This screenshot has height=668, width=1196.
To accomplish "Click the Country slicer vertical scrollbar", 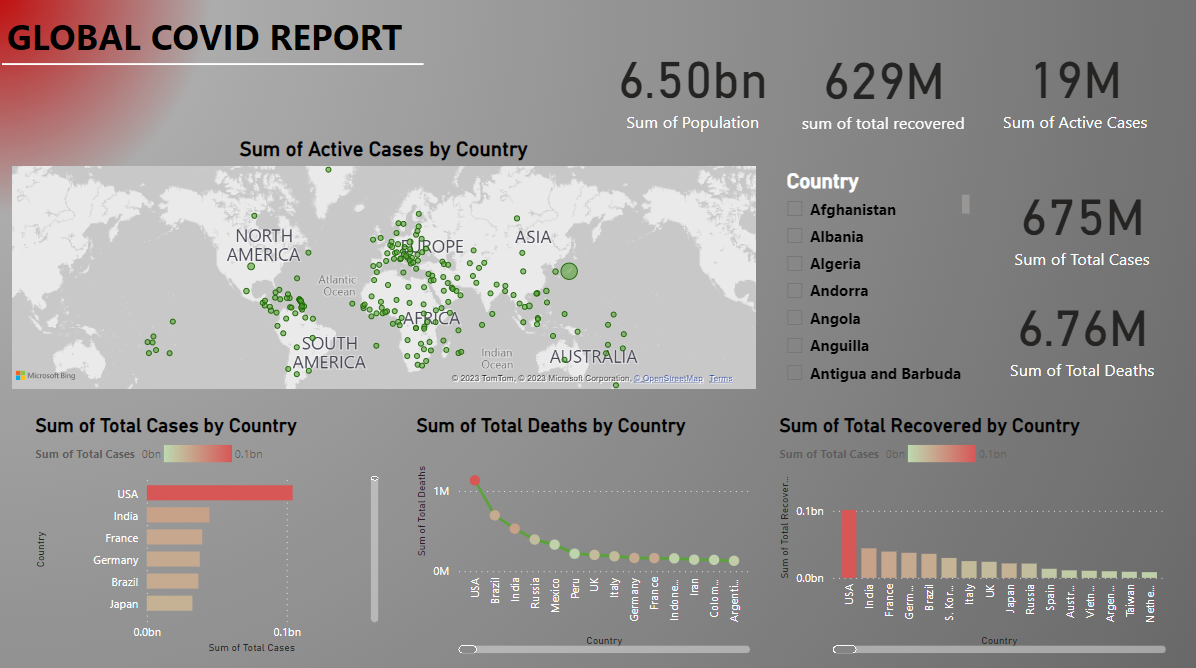I will tap(966, 204).
